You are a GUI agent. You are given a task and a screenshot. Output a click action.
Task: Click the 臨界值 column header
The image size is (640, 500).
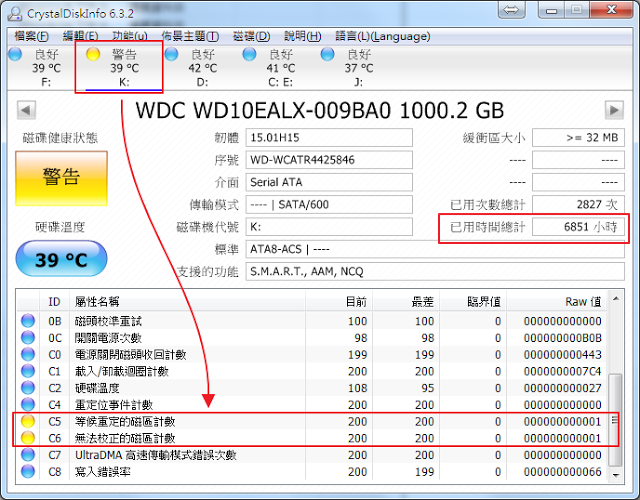pyautogui.click(x=473, y=302)
